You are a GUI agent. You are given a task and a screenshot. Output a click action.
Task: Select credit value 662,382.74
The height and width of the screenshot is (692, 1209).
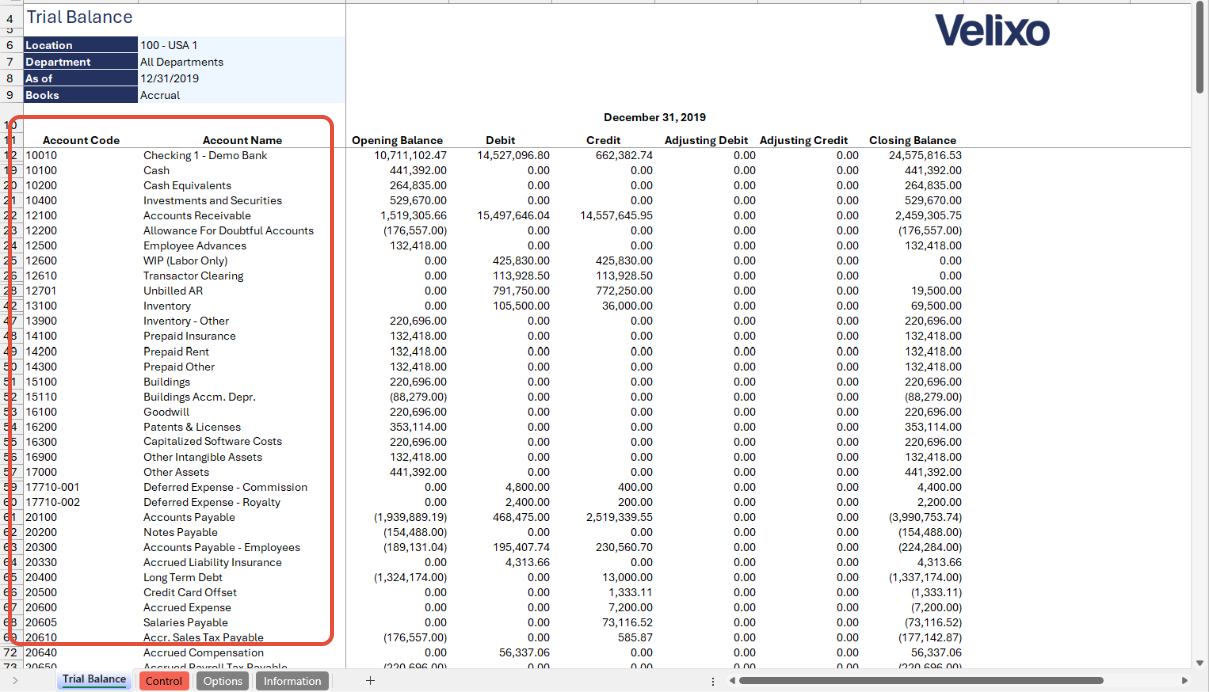click(x=623, y=155)
